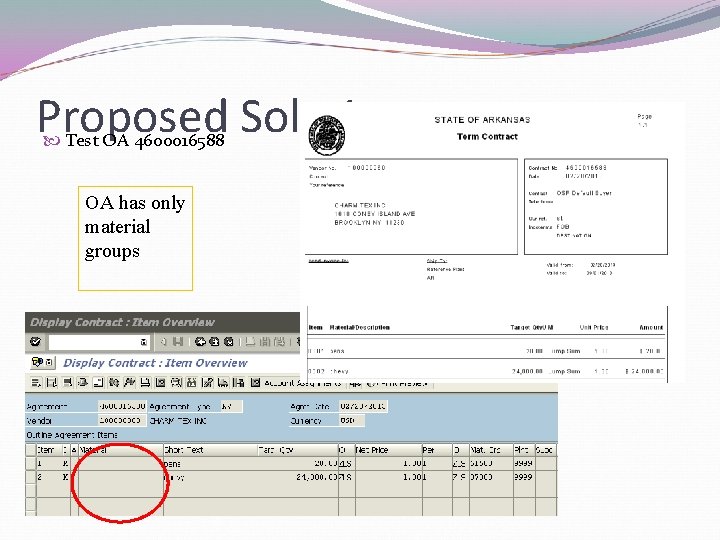Click the Arkansas state seal image
Screen dimensions: 720x540
pyautogui.click(x=327, y=135)
